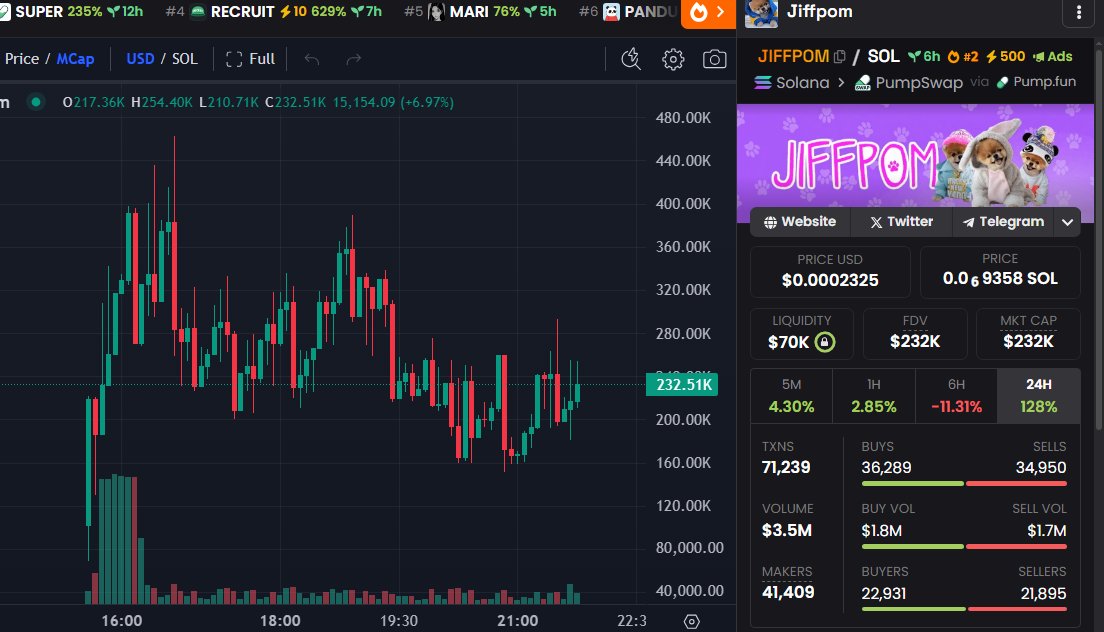Click the TXNS value 71,239

[x=786, y=467]
